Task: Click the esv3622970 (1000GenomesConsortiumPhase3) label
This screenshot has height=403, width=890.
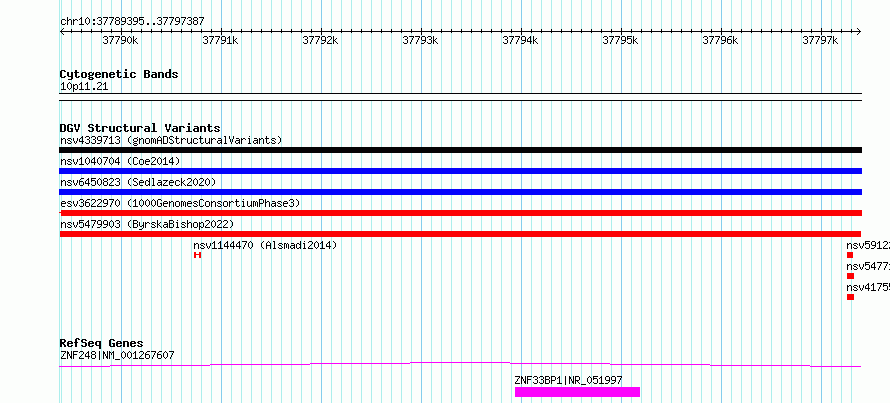Action: coord(180,203)
